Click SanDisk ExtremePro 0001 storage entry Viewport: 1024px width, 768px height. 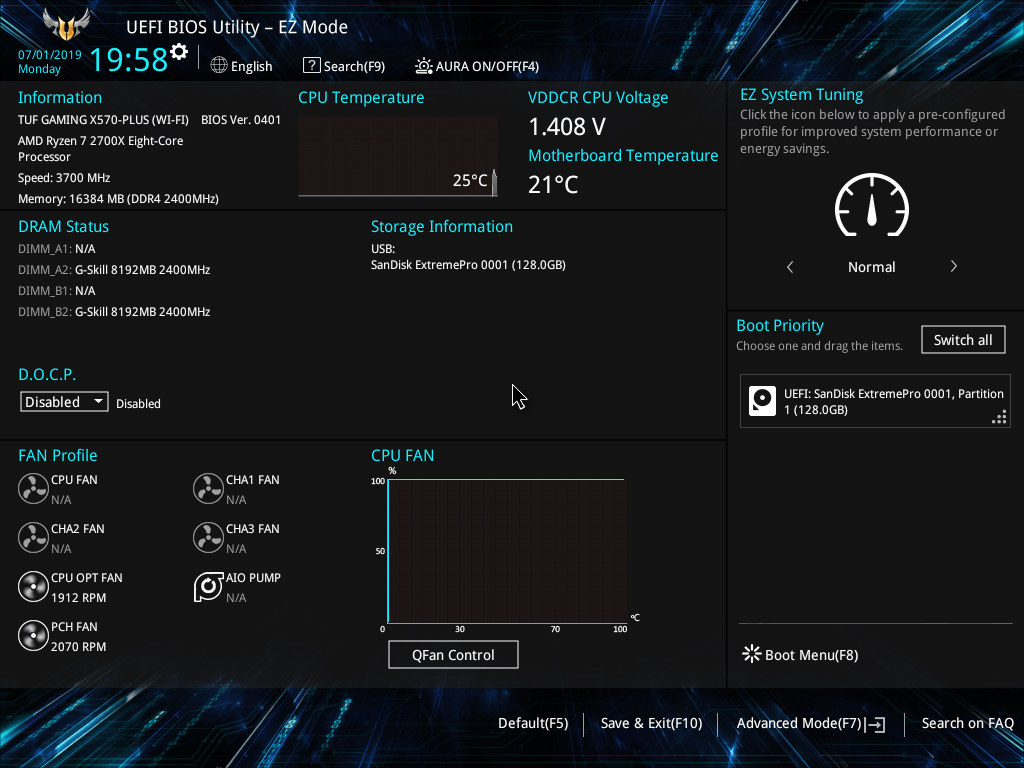coord(468,264)
